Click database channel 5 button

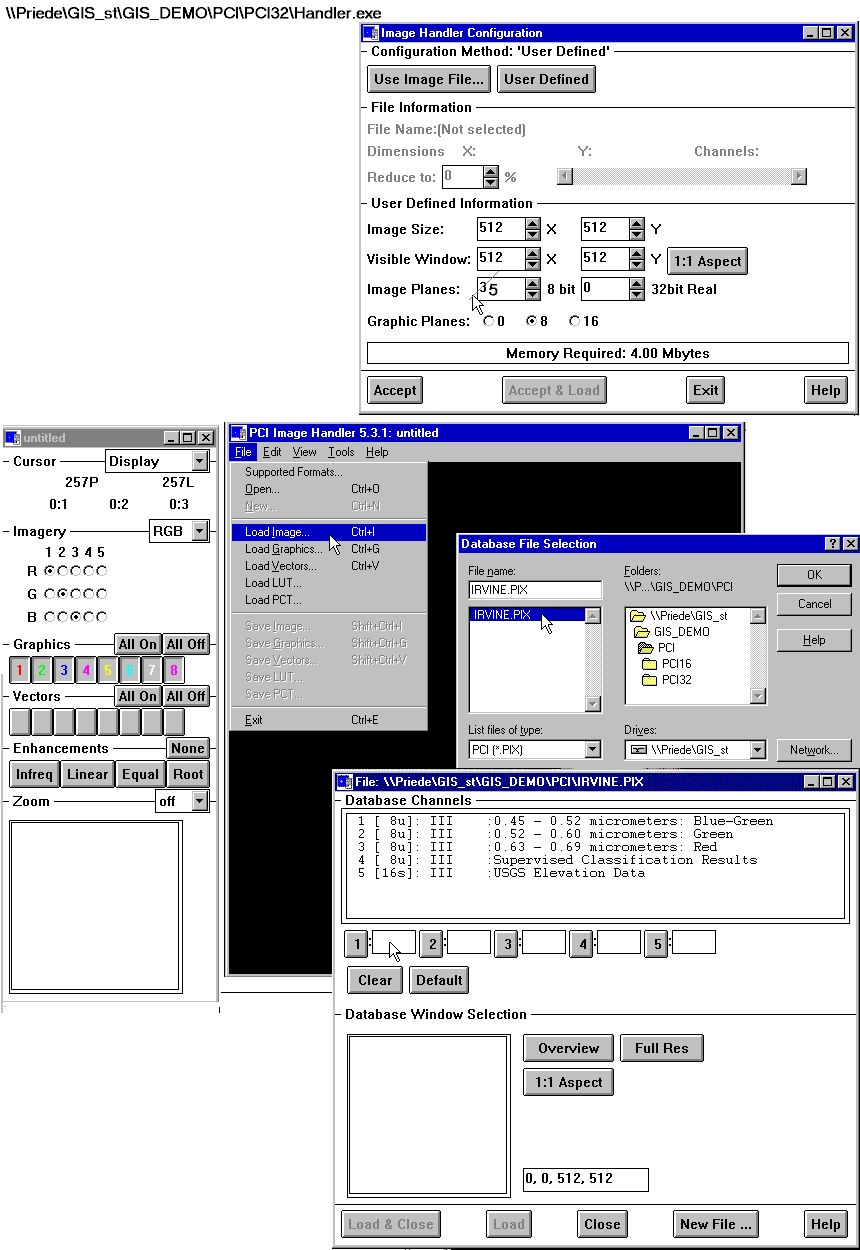pyautogui.click(x=656, y=944)
